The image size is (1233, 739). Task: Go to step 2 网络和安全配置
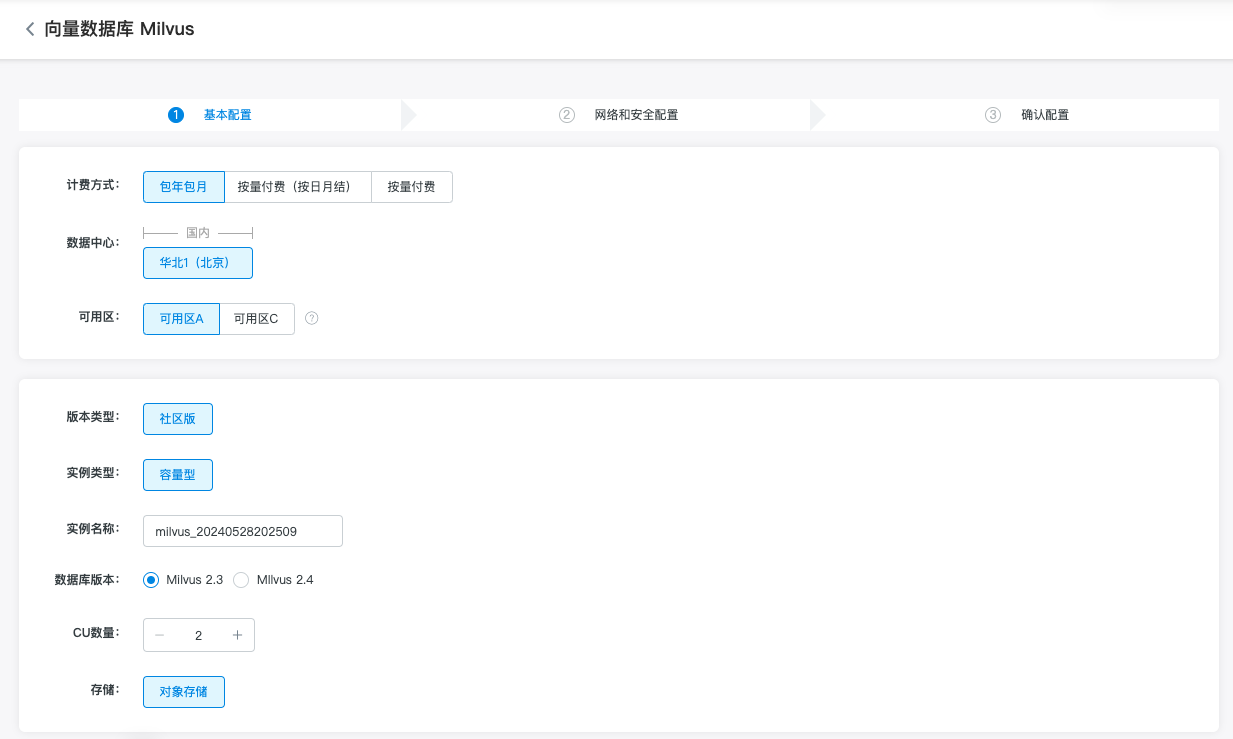click(618, 115)
